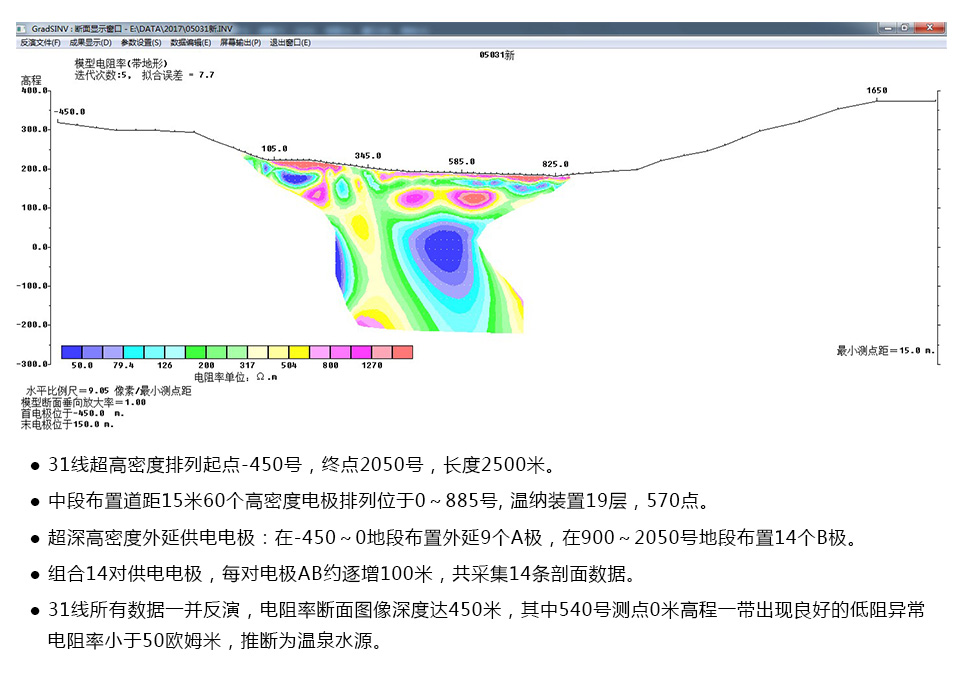Select the darkest blue legend swatch
960x679 pixels.
[x=71, y=352]
